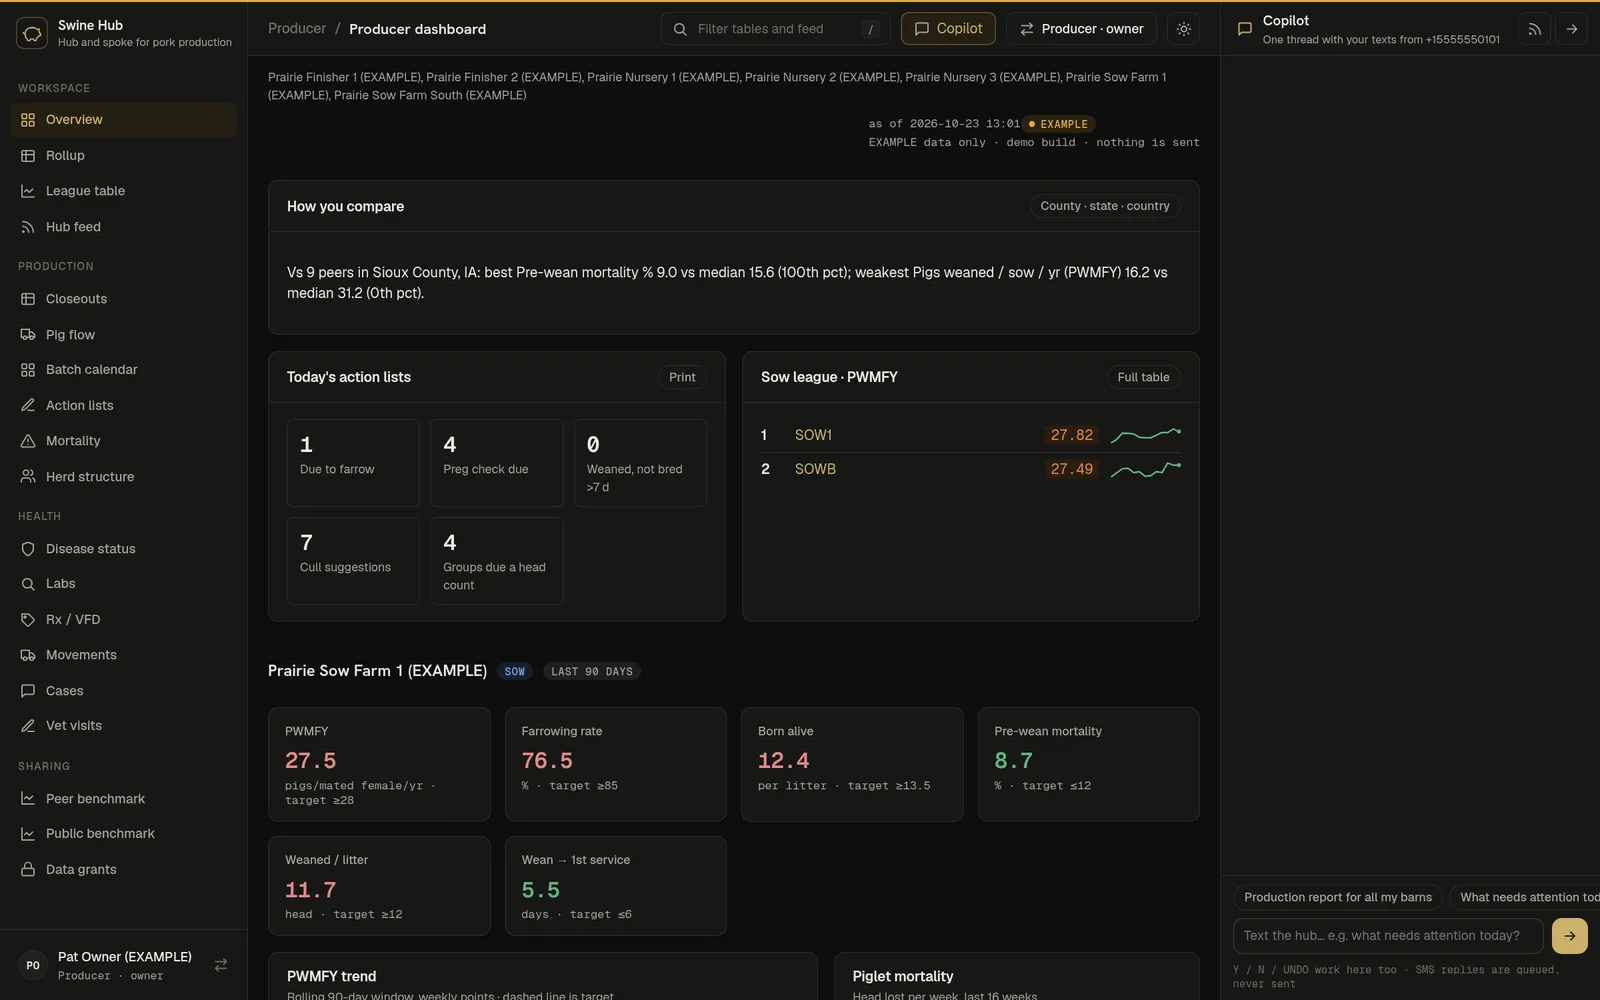This screenshot has width=1600, height=1000.
Task: Click the Swine Hub logo icon
Action: pos(32,33)
